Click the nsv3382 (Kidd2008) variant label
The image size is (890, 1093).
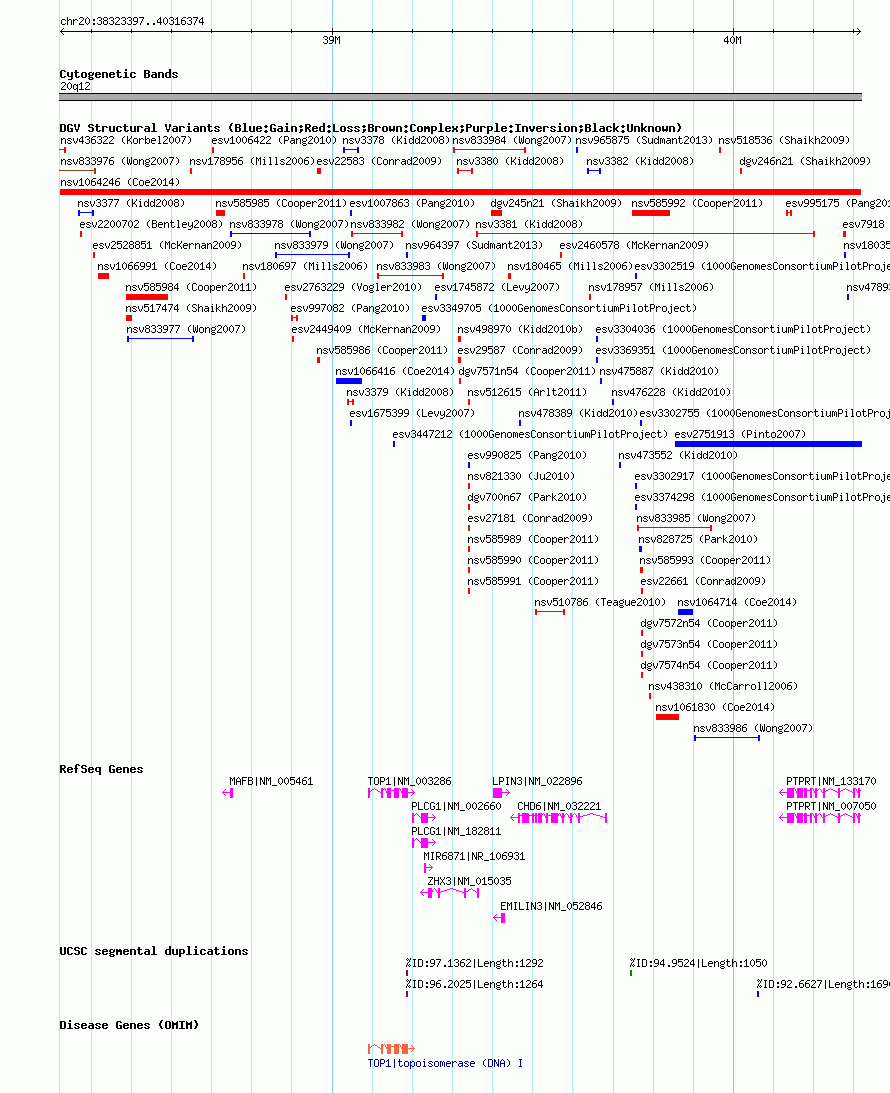pyautogui.click(x=640, y=161)
